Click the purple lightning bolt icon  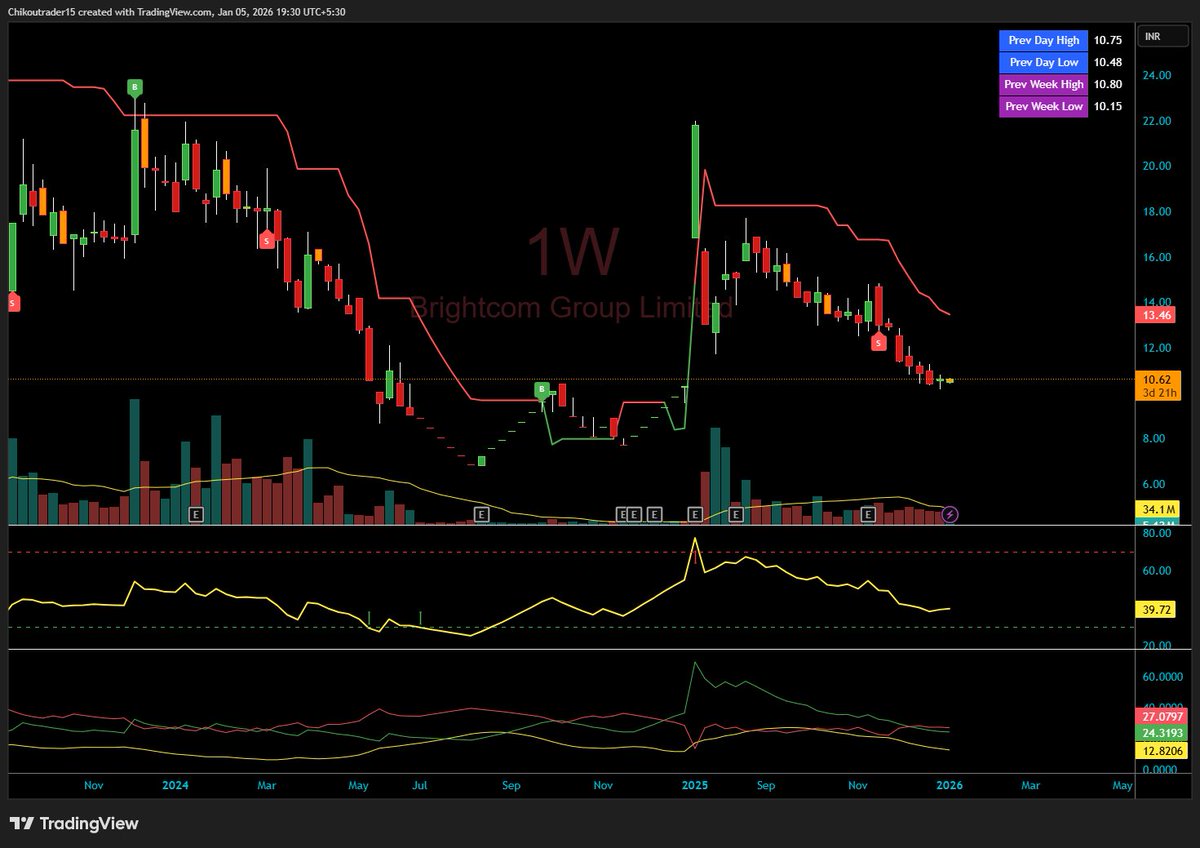point(951,514)
